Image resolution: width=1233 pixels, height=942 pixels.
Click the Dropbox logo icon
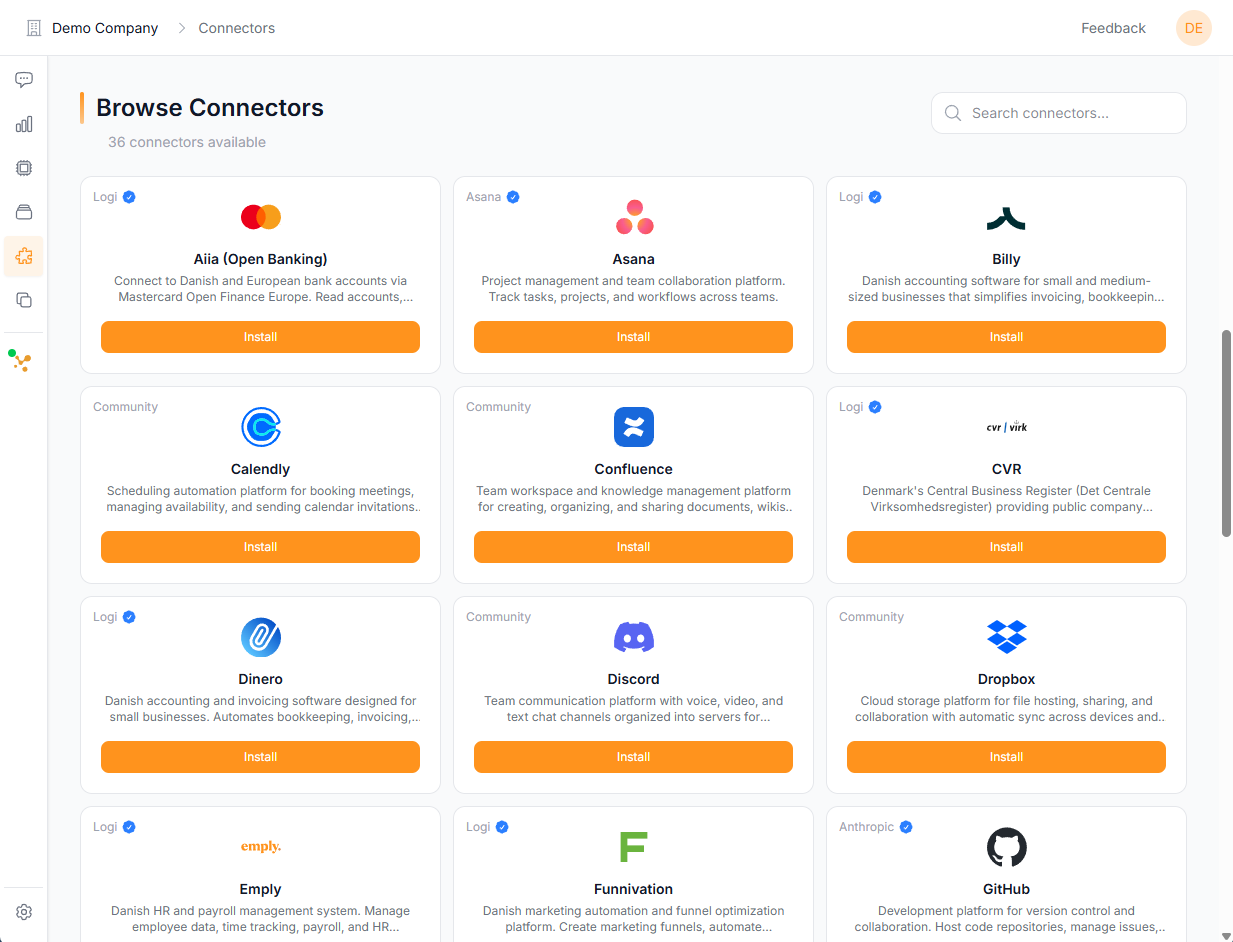[1006, 637]
